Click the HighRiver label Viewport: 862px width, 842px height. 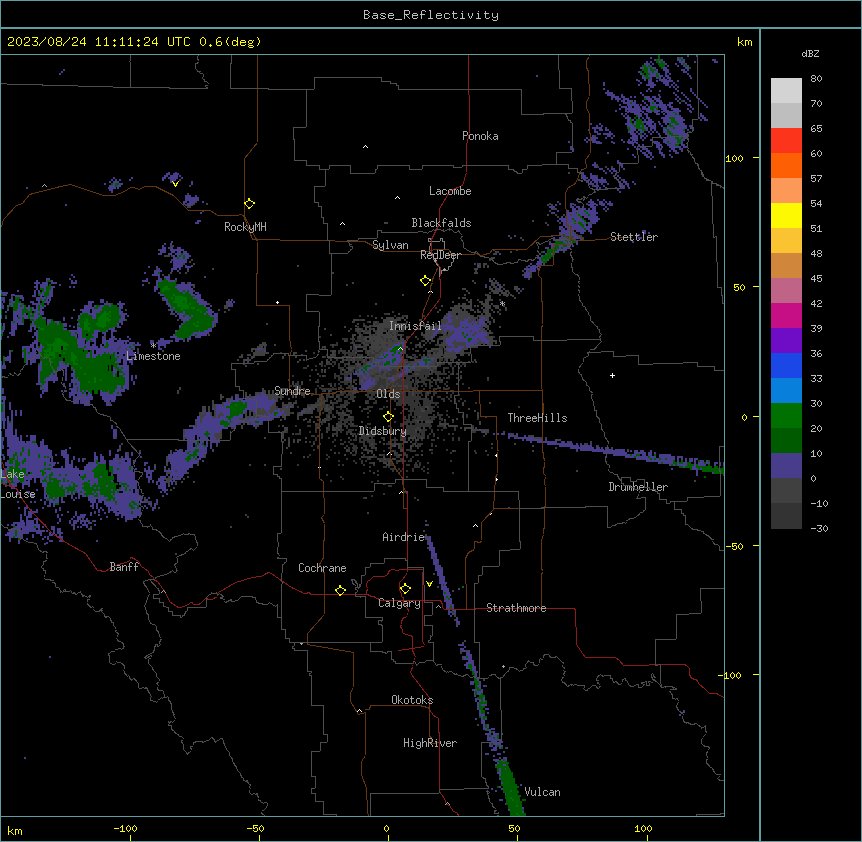point(430,743)
